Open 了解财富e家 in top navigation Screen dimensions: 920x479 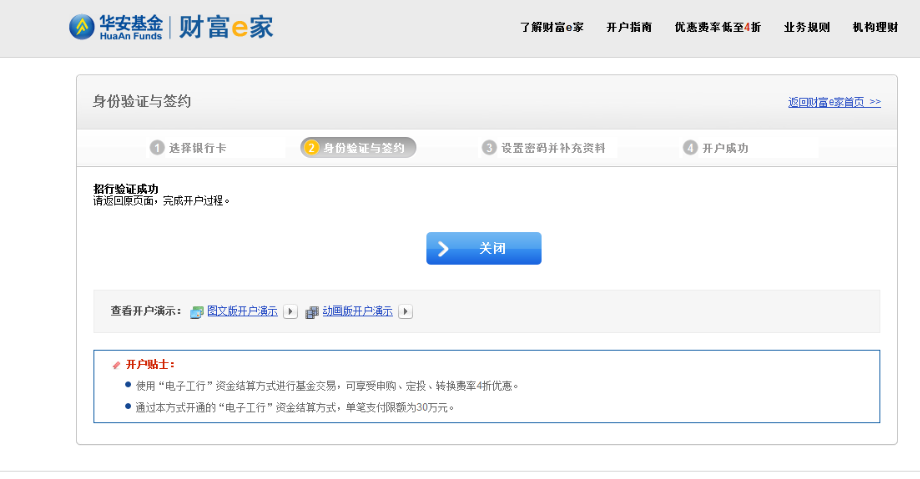(x=551, y=27)
